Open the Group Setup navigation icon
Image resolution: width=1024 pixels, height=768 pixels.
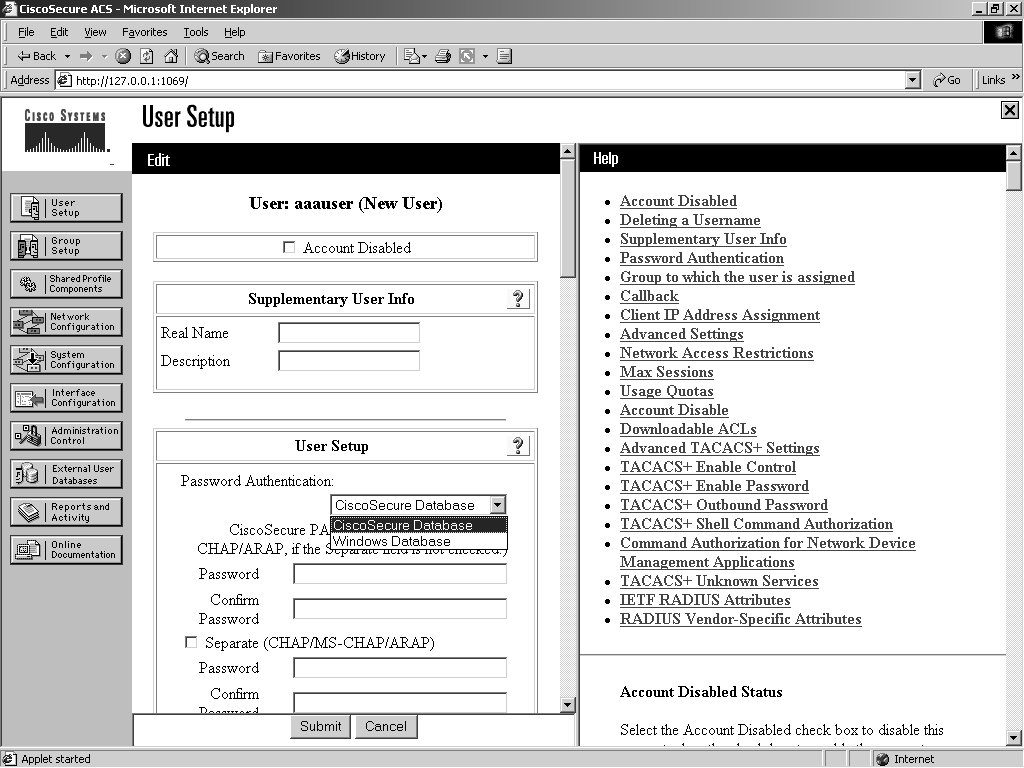tap(66, 246)
